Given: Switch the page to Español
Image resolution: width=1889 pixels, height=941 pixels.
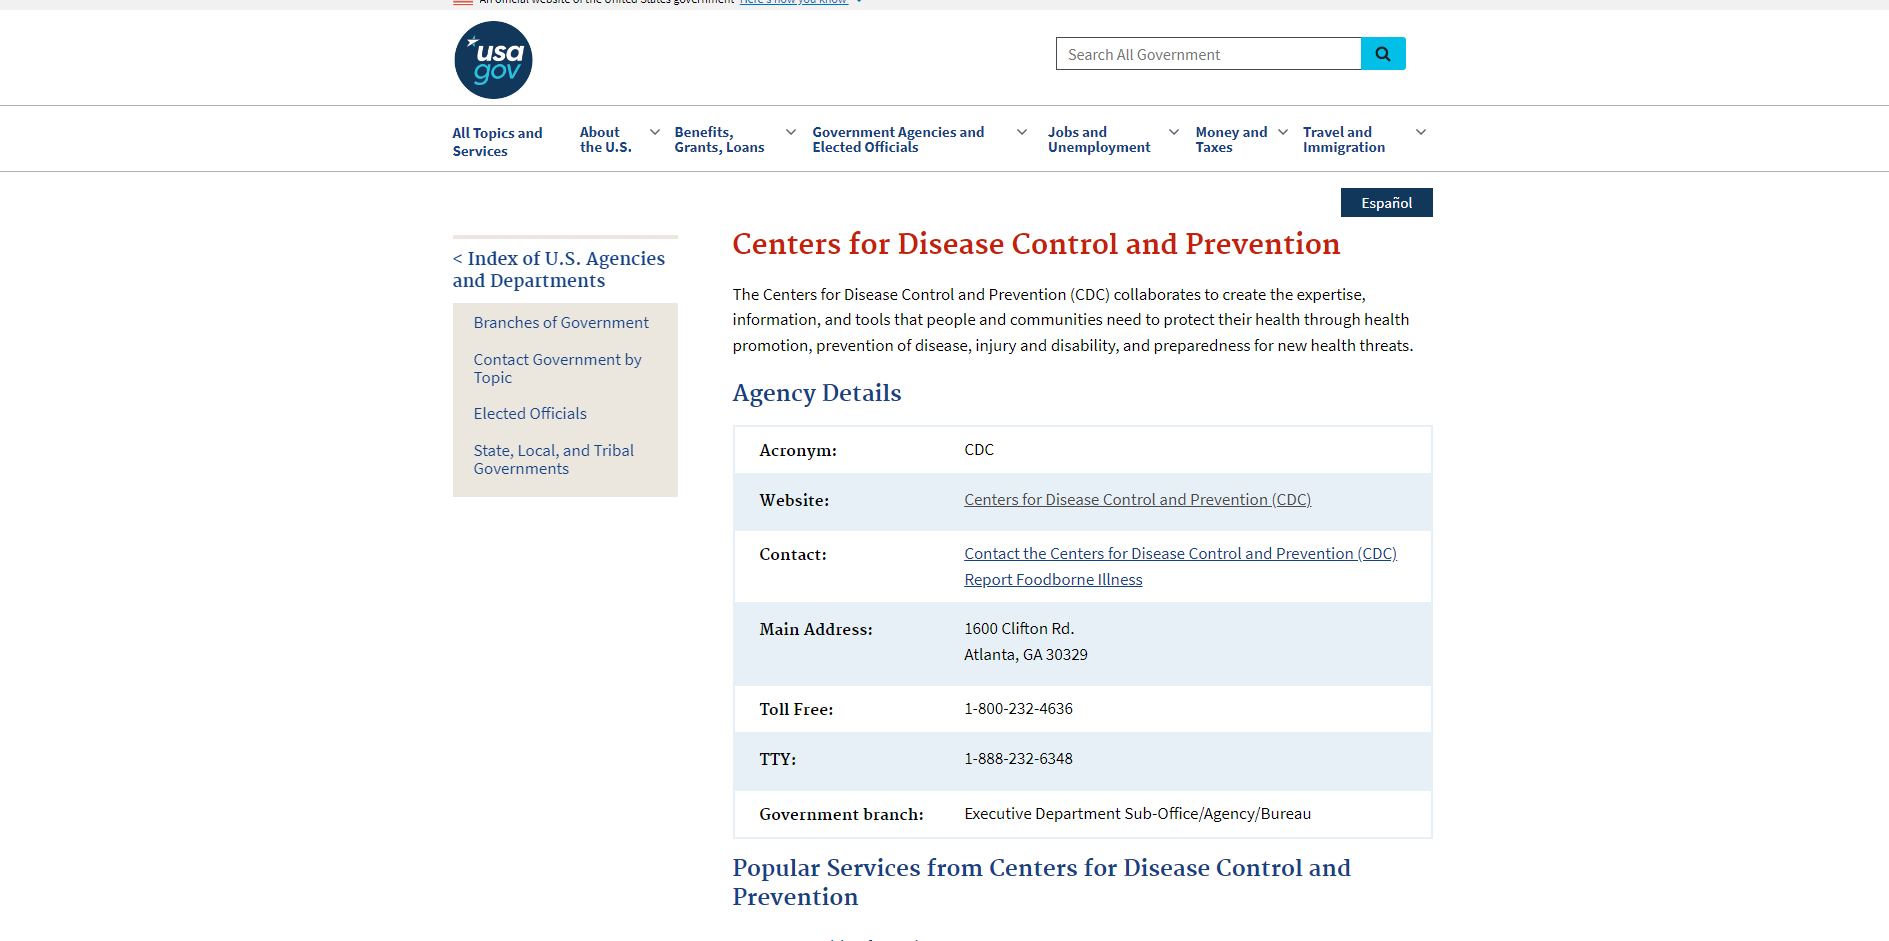Looking at the screenshot, I should pos(1386,203).
